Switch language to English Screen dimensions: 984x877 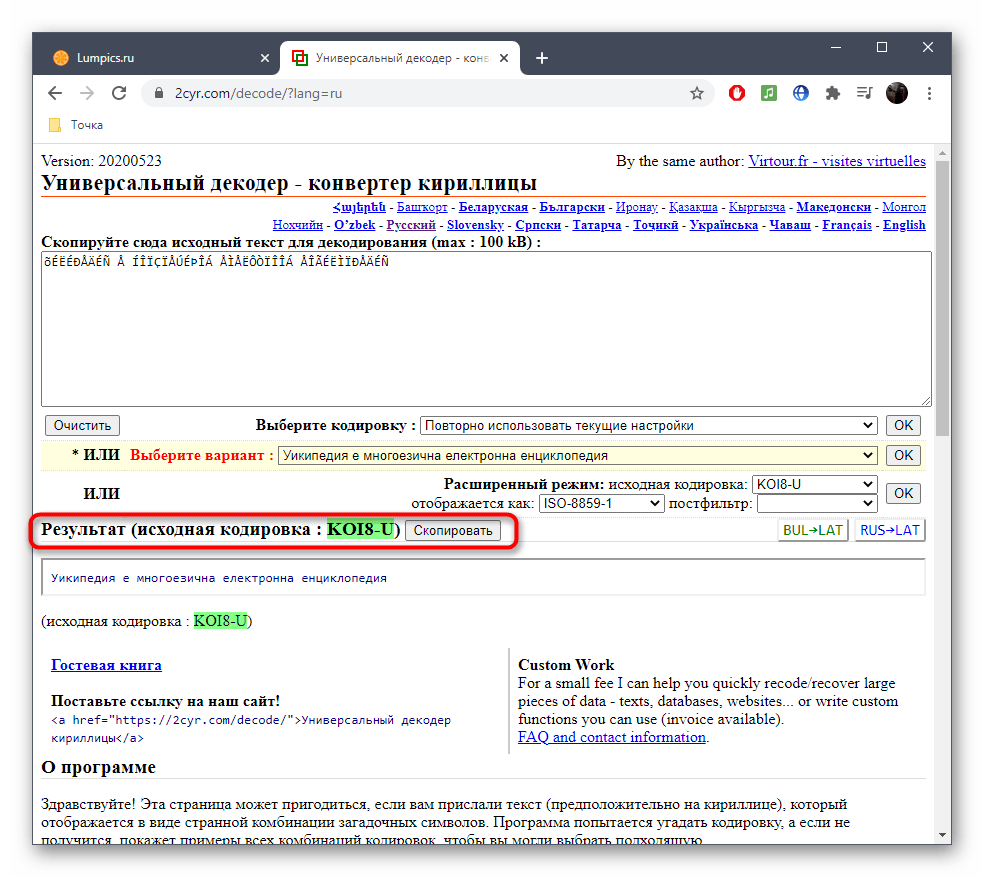click(x=904, y=225)
